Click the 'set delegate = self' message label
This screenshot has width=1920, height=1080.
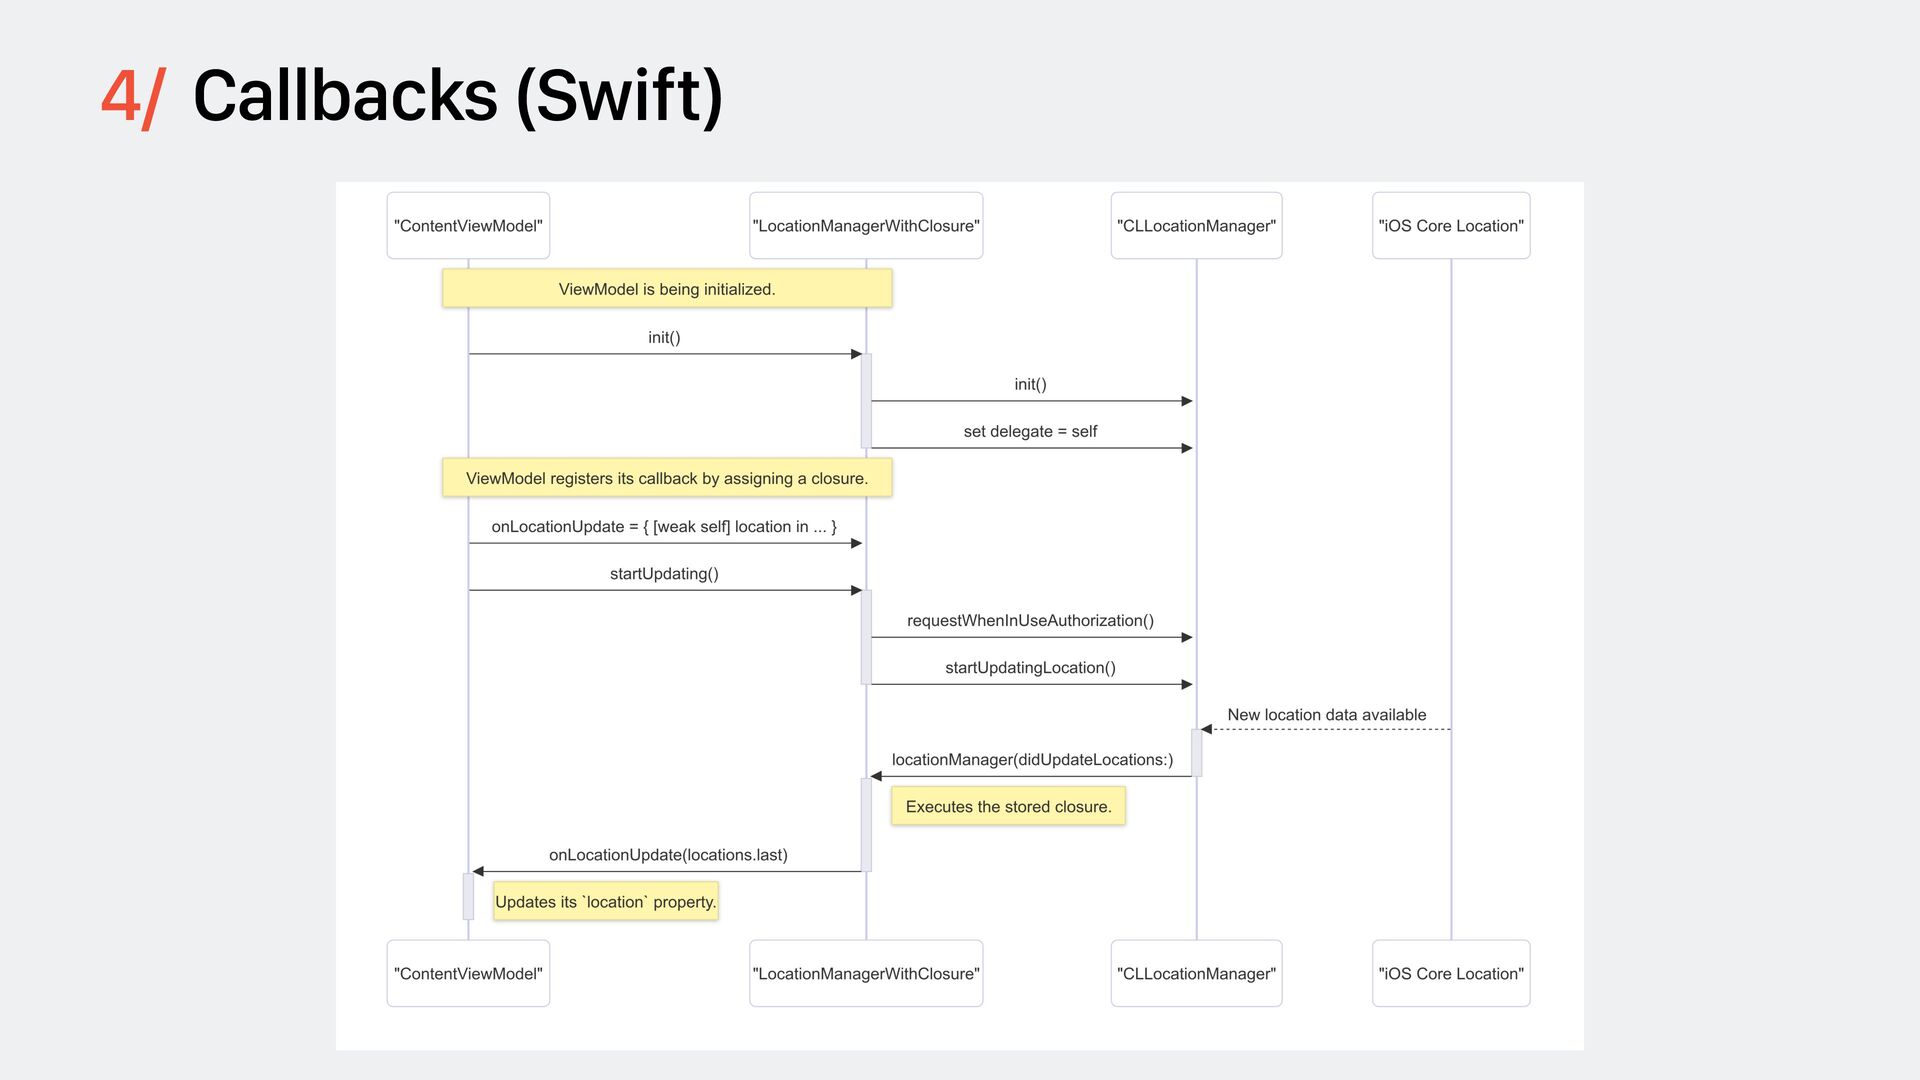(x=1030, y=431)
